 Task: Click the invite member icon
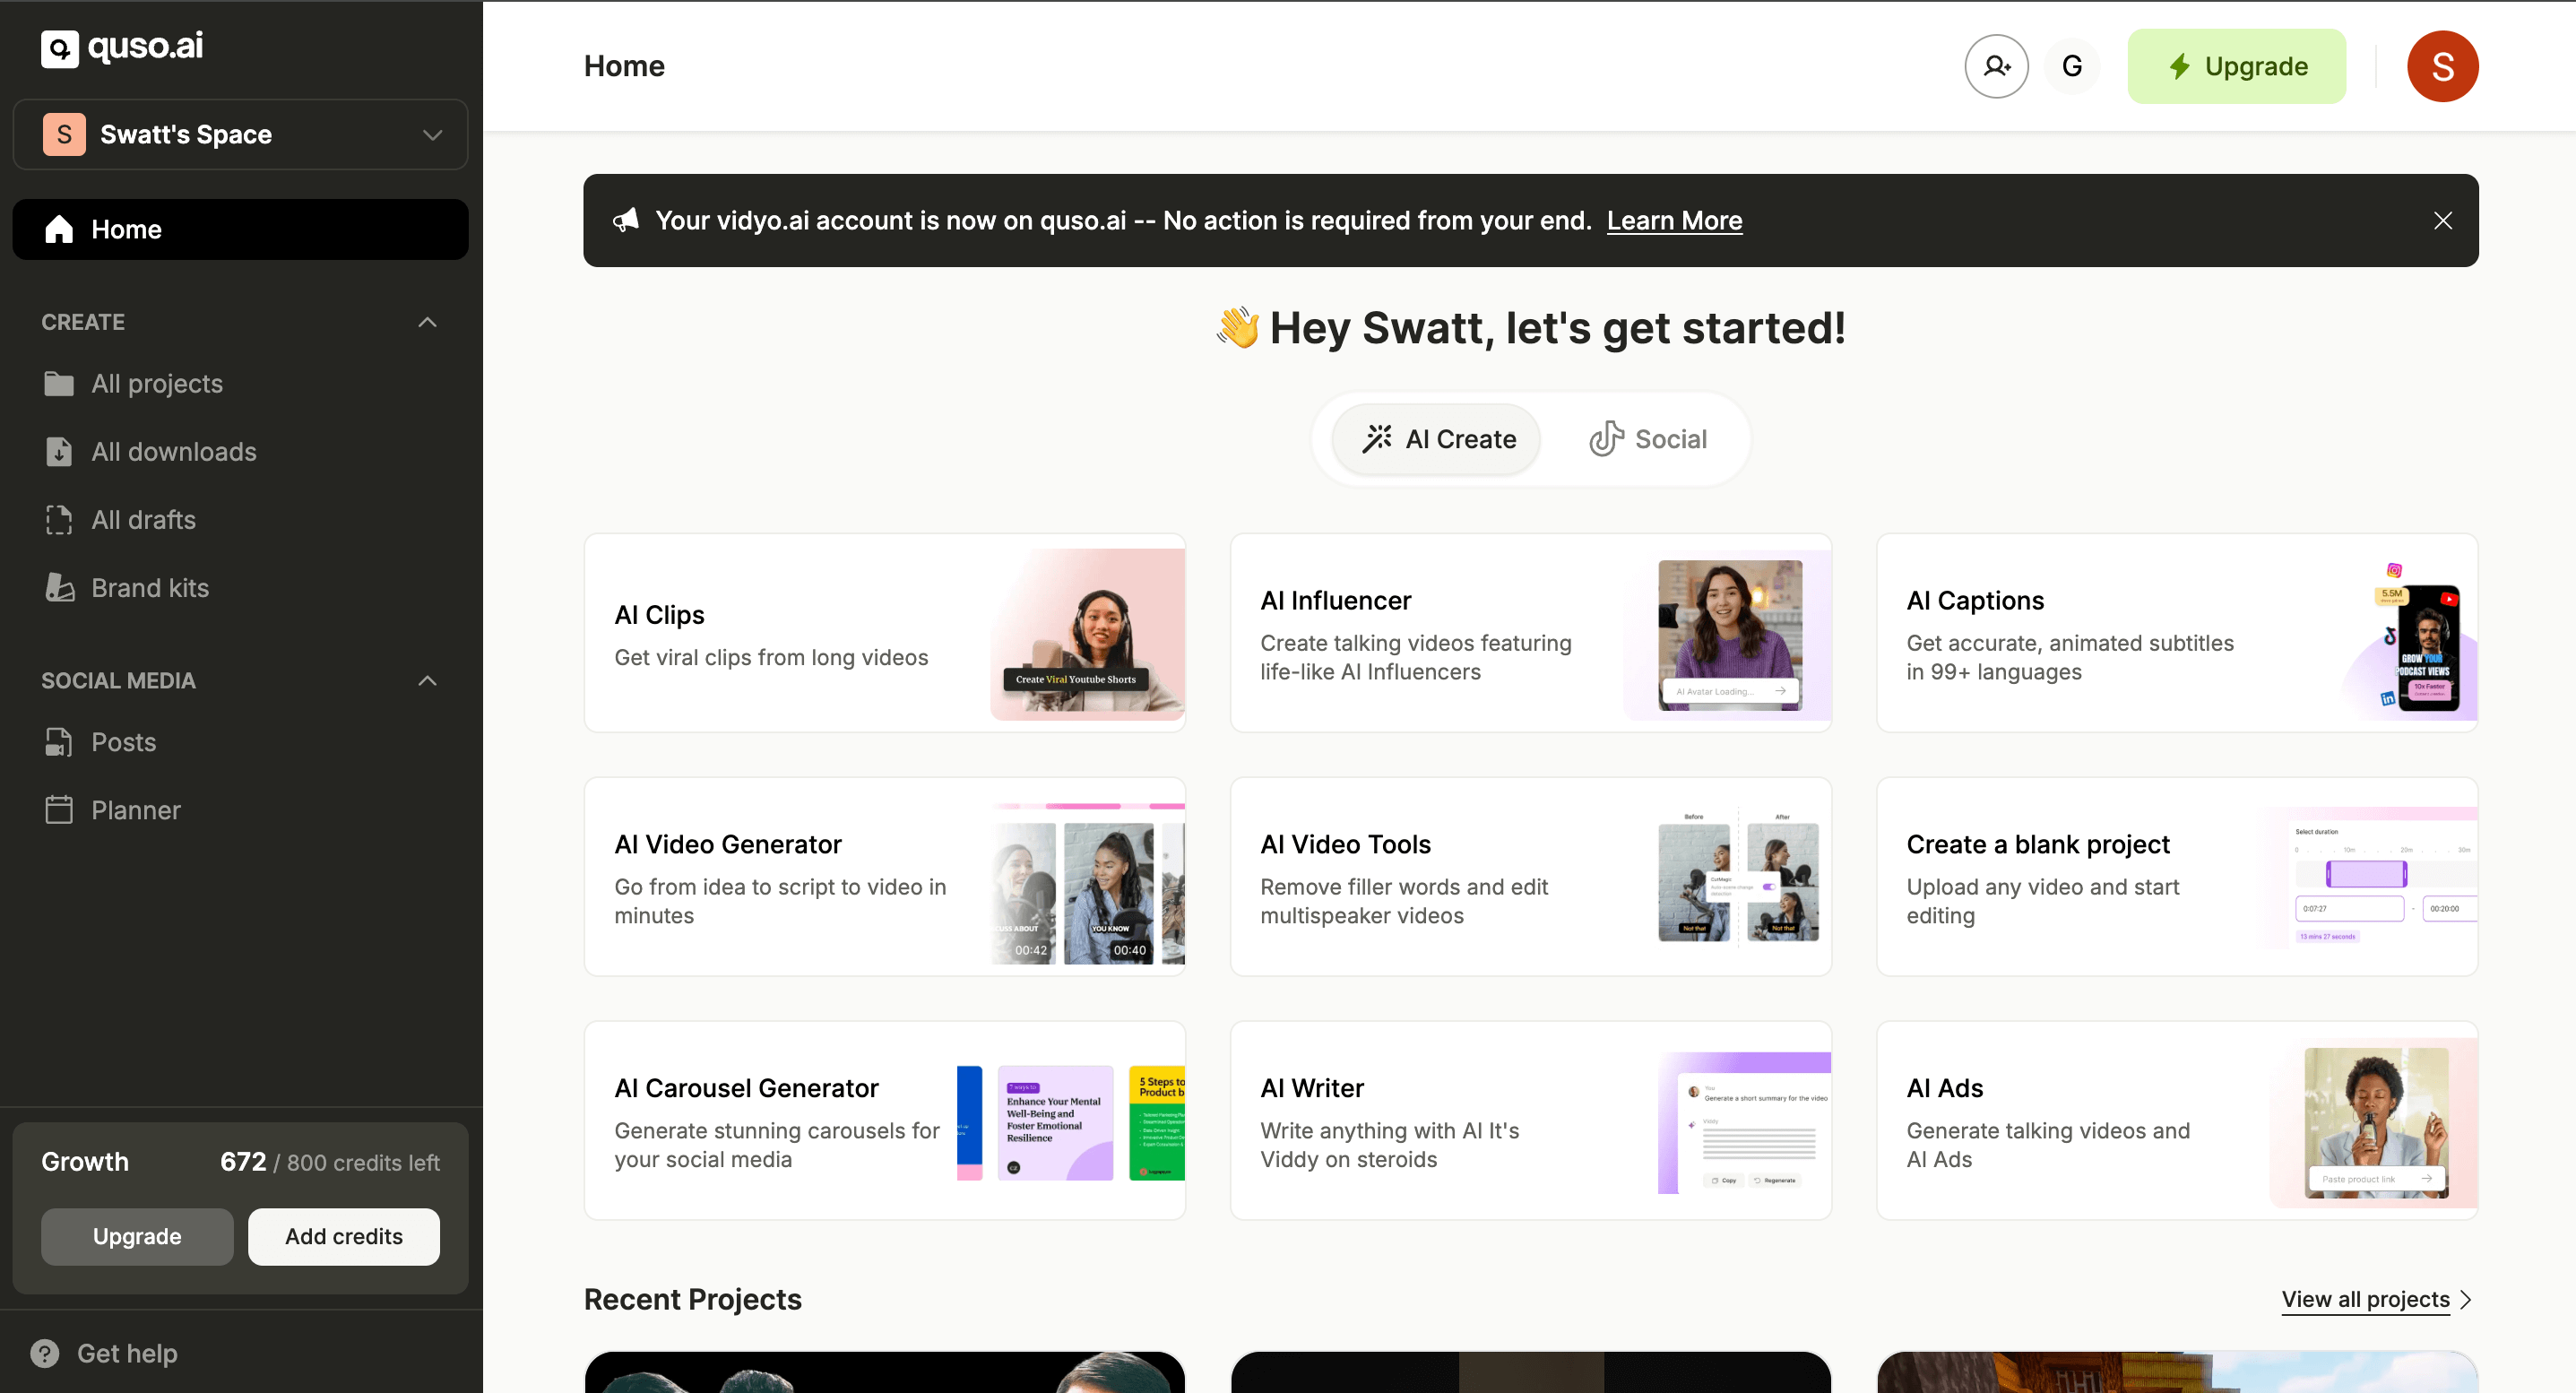1996,66
